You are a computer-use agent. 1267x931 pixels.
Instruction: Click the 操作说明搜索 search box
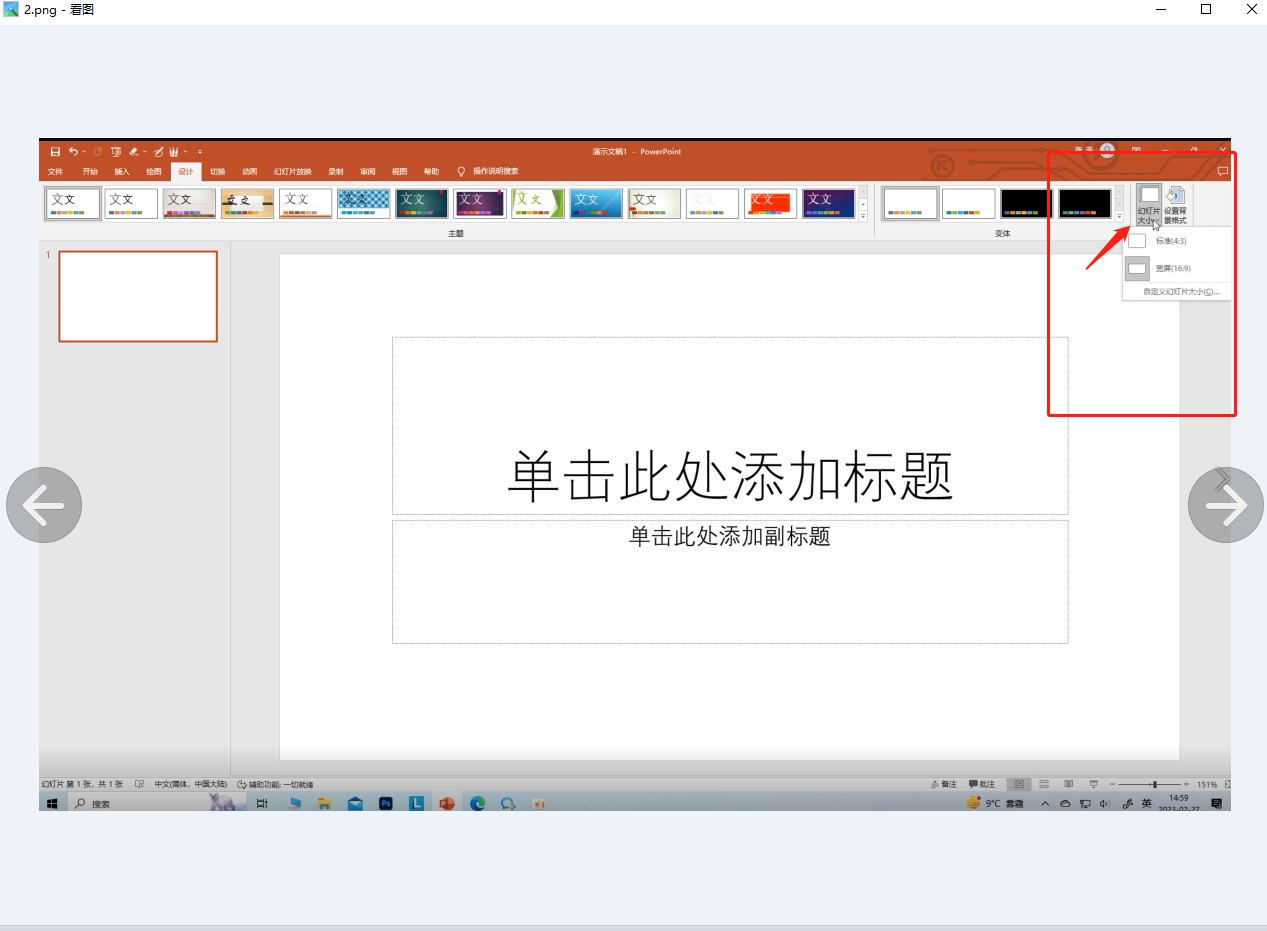point(496,172)
